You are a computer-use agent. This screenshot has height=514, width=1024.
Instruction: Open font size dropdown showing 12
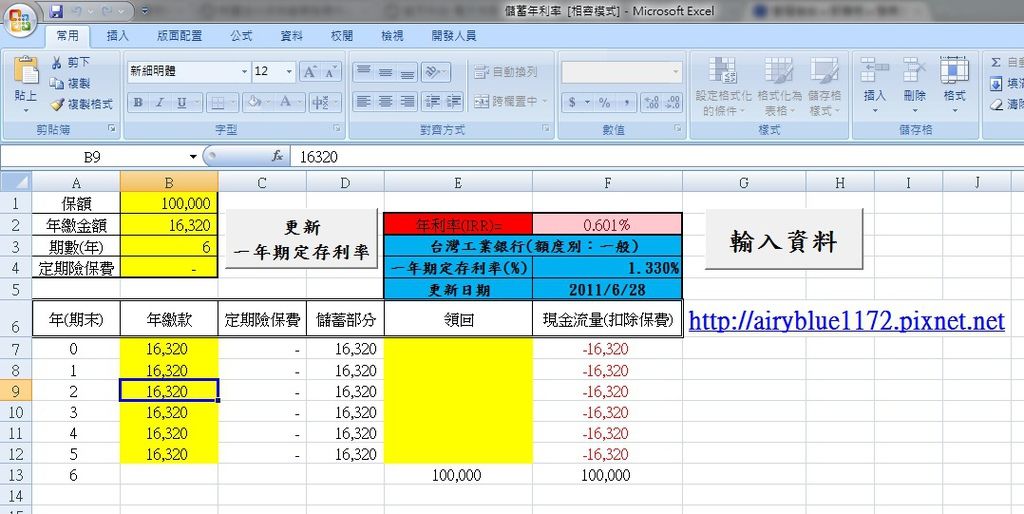(290, 72)
